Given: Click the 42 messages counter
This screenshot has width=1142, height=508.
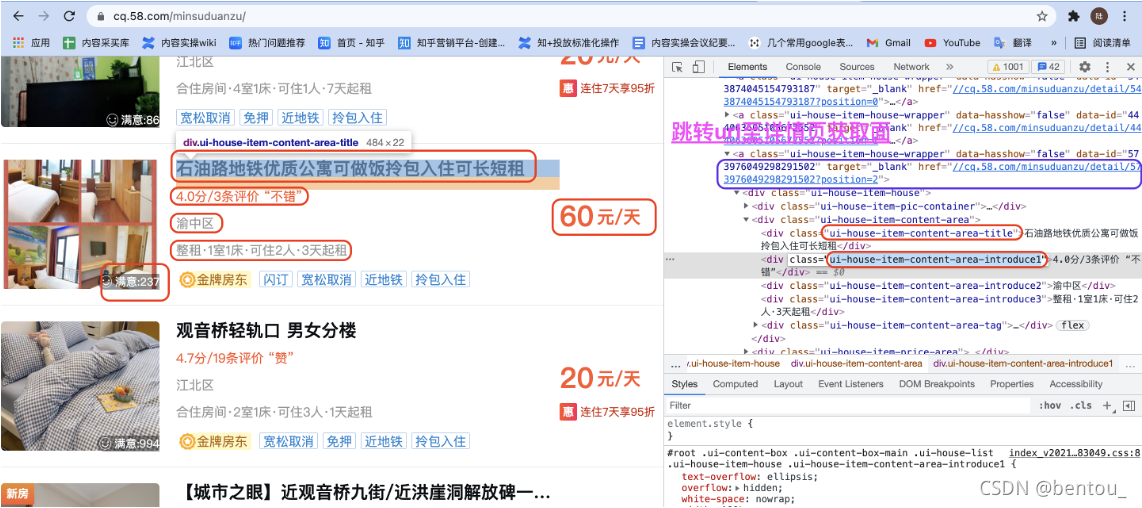Looking at the screenshot, I should (1047, 67).
